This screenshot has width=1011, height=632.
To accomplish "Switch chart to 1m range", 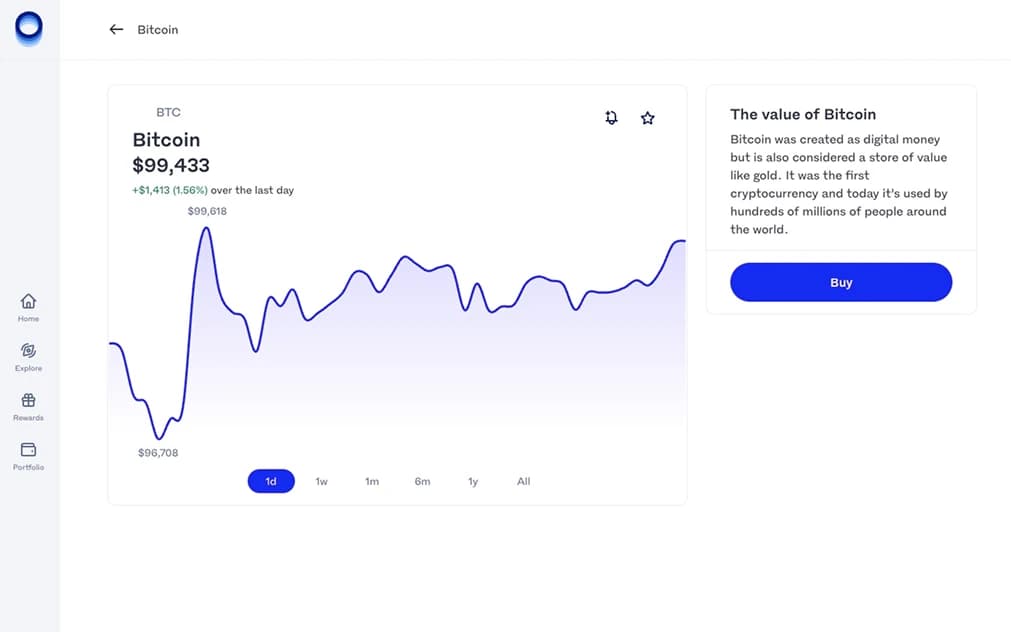I will (372, 482).
